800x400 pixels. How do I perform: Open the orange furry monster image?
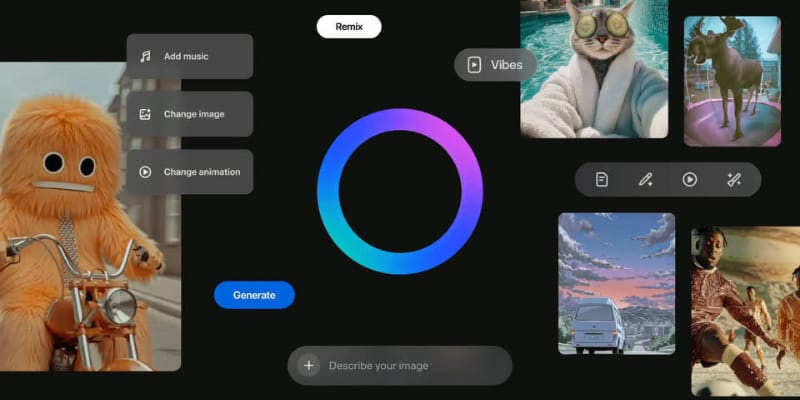coord(90,217)
